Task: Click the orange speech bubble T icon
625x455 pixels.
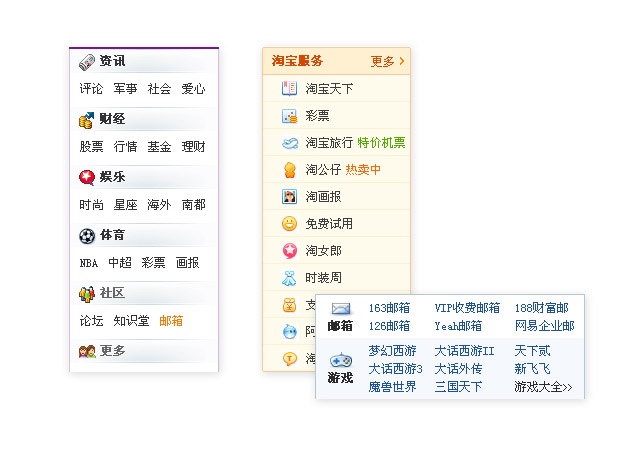Action: tap(290, 359)
